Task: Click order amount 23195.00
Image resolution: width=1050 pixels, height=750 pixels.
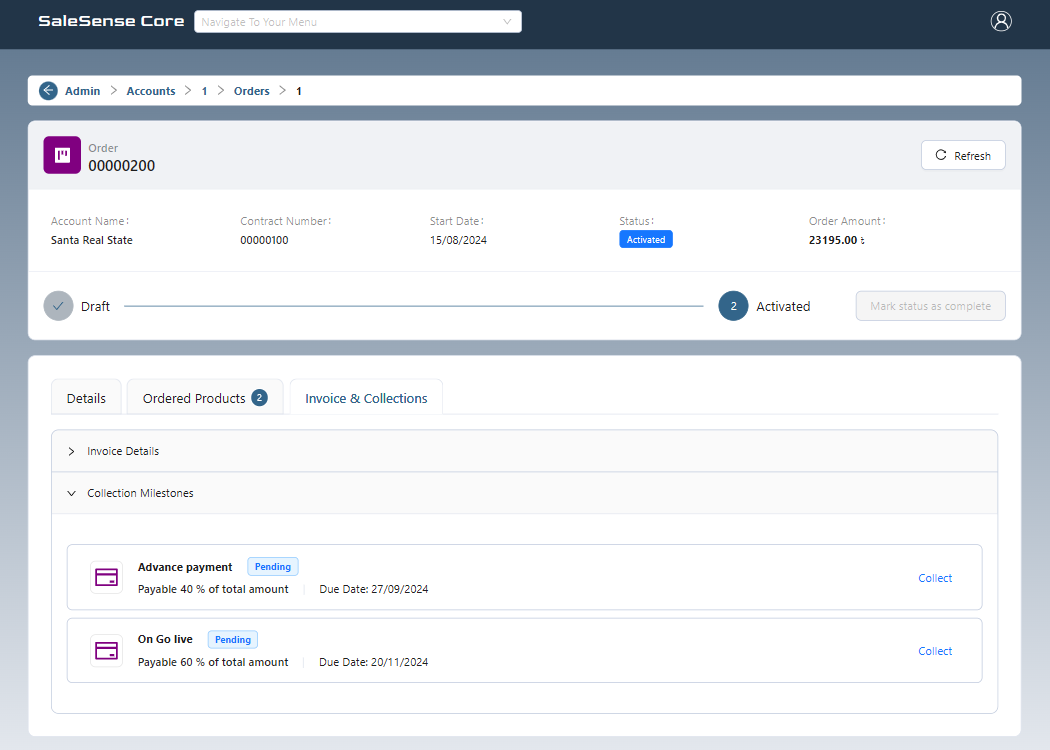Action: [836, 240]
